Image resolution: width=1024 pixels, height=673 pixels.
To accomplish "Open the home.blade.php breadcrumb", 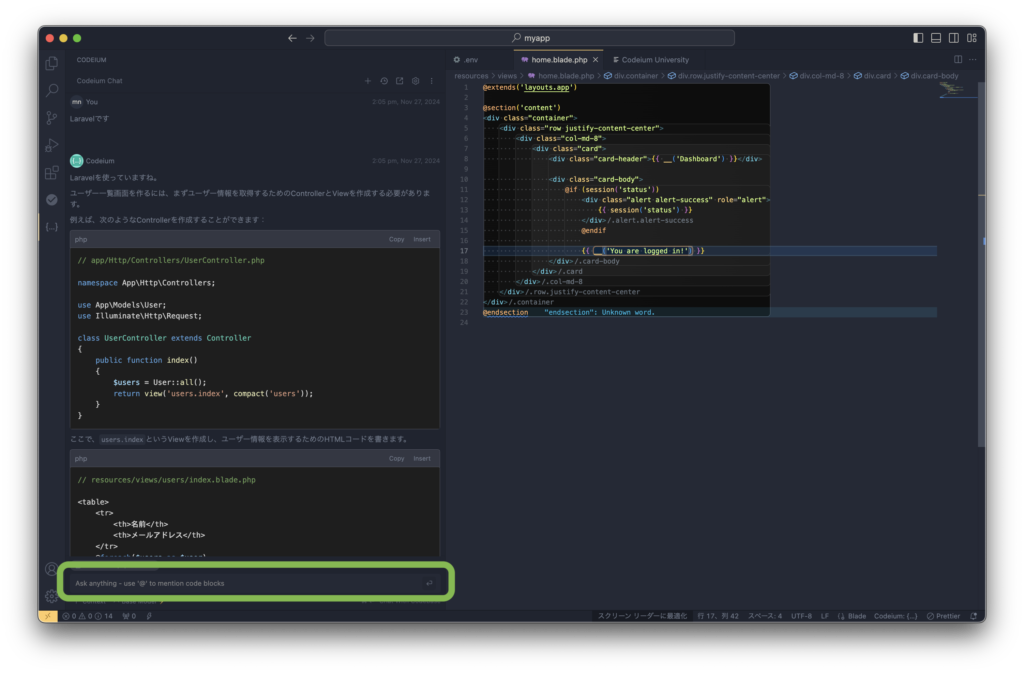I will coord(561,76).
